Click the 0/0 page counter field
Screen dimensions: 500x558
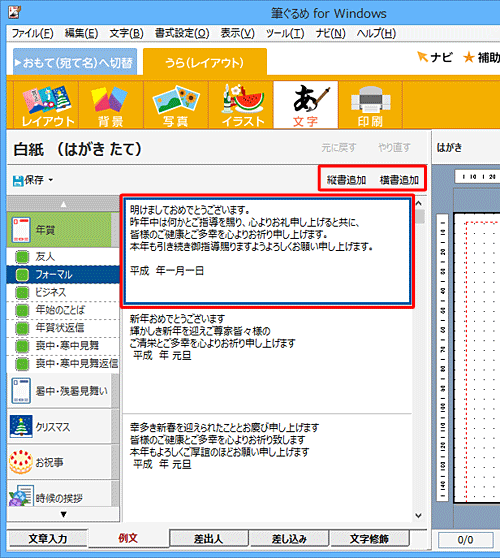point(465,540)
